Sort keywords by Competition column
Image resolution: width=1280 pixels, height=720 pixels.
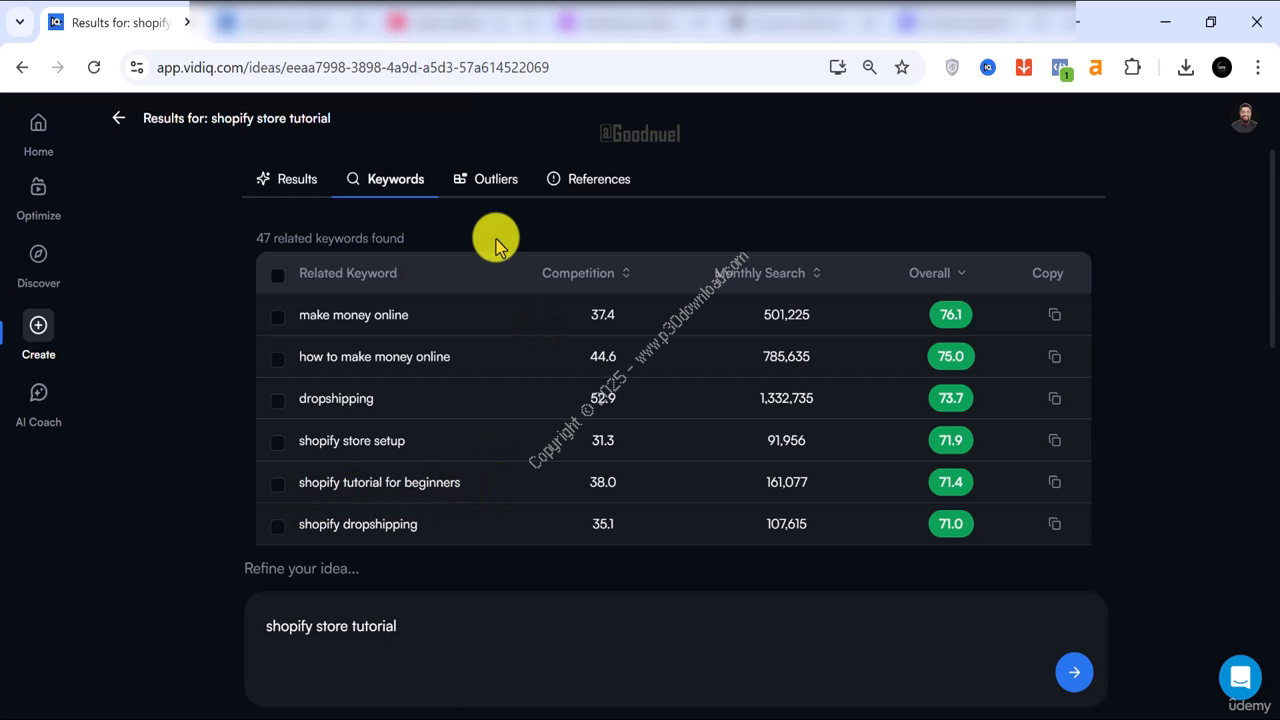585,273
